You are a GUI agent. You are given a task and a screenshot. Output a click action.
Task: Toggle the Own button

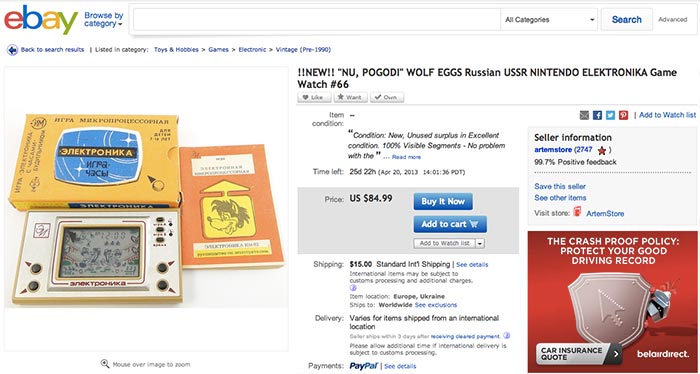tap(387, 97)
